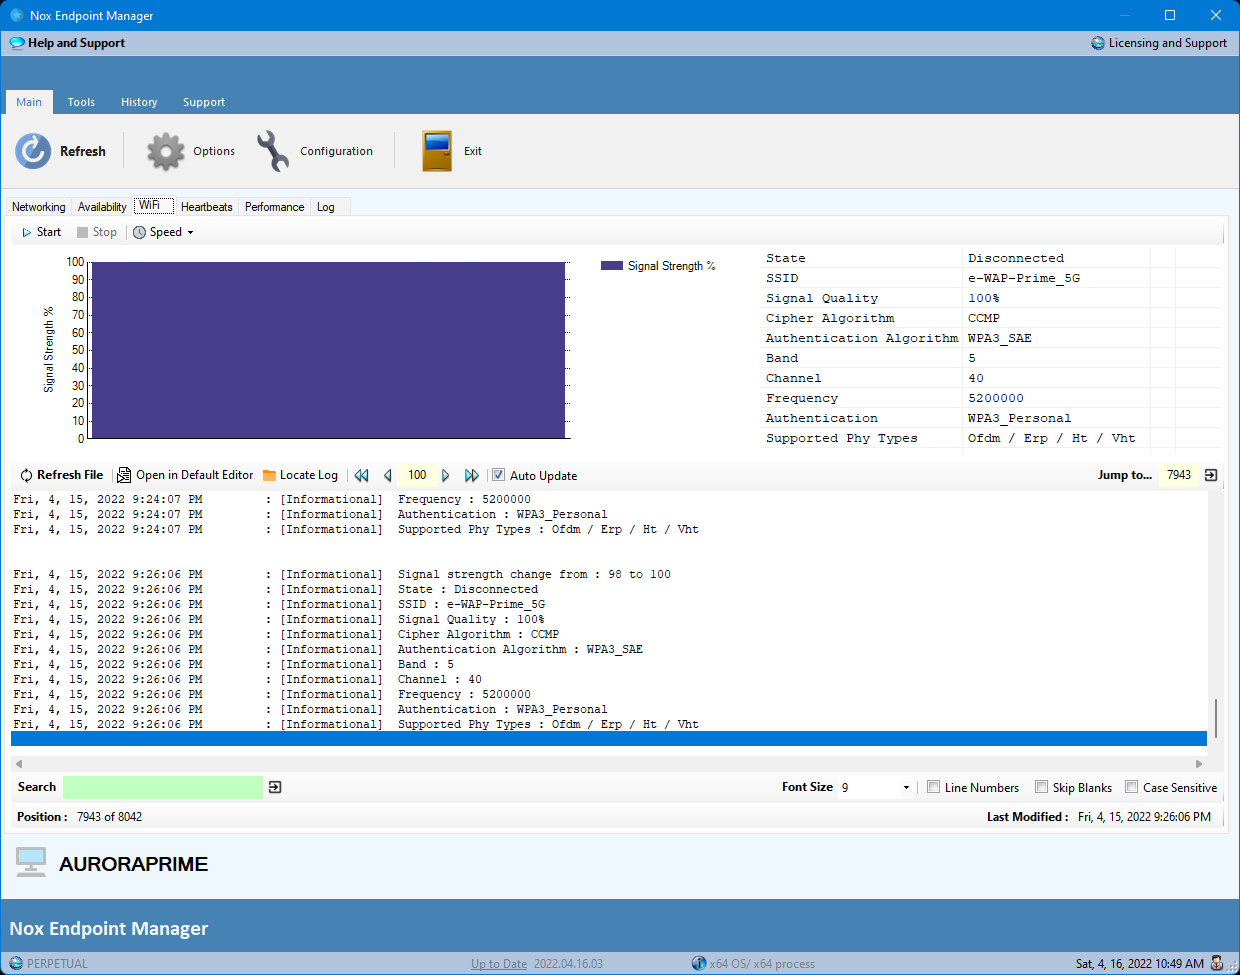Click the SSID value e-WAP-Prime_5G in table
Image resolution: width=1240 pixels, height=975 pixels.
coord(1024,278)
